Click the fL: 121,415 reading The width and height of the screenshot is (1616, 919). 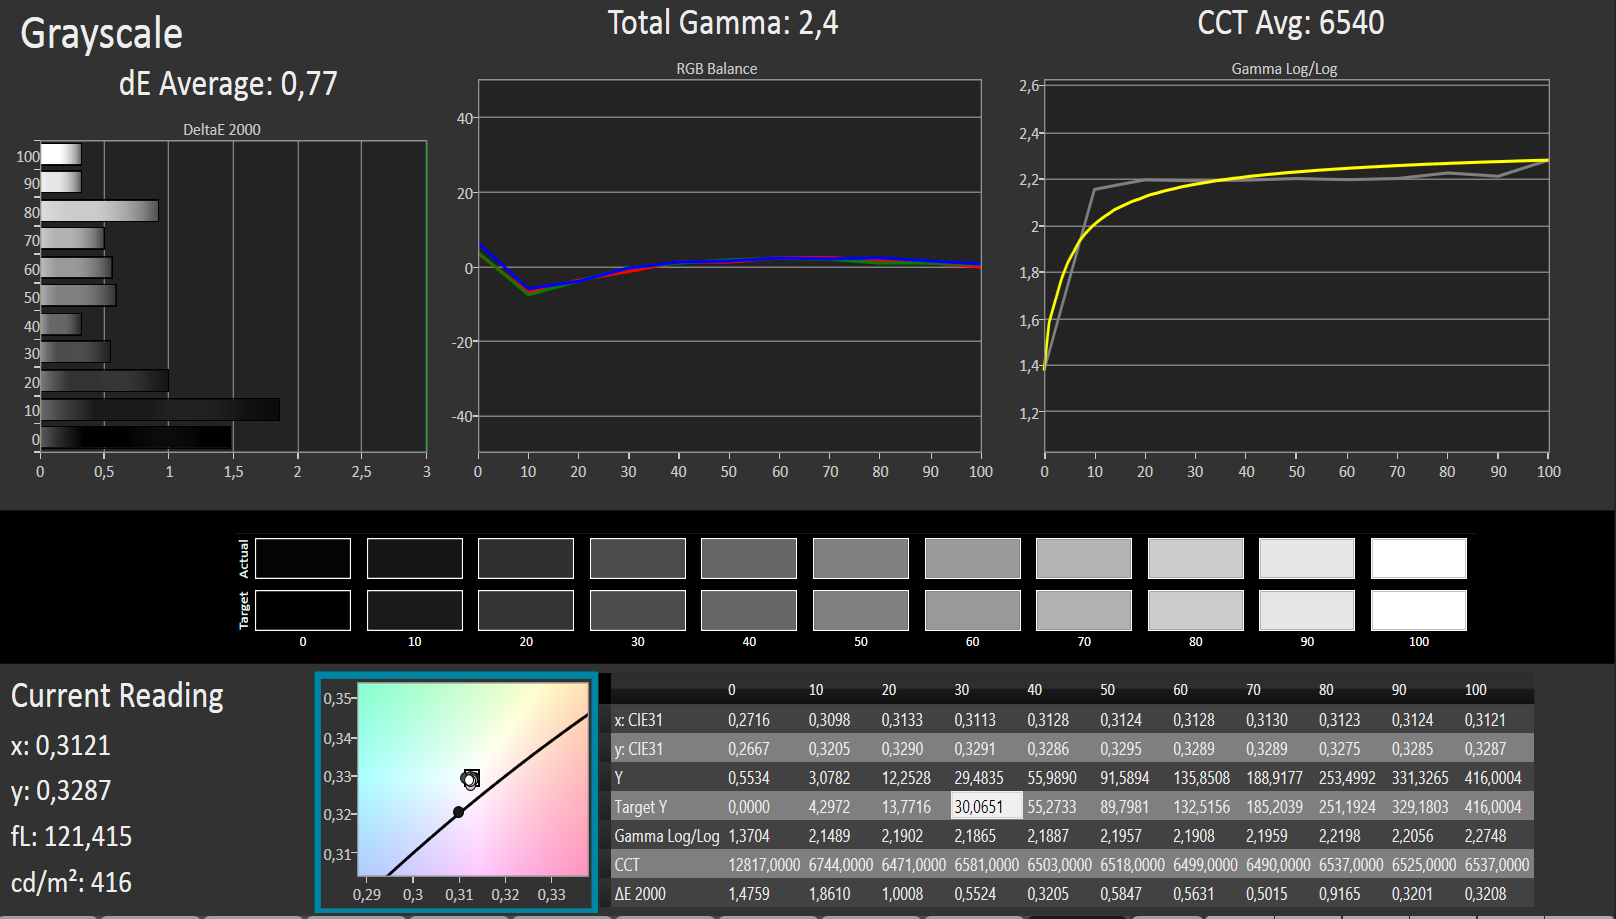point(71,836)
